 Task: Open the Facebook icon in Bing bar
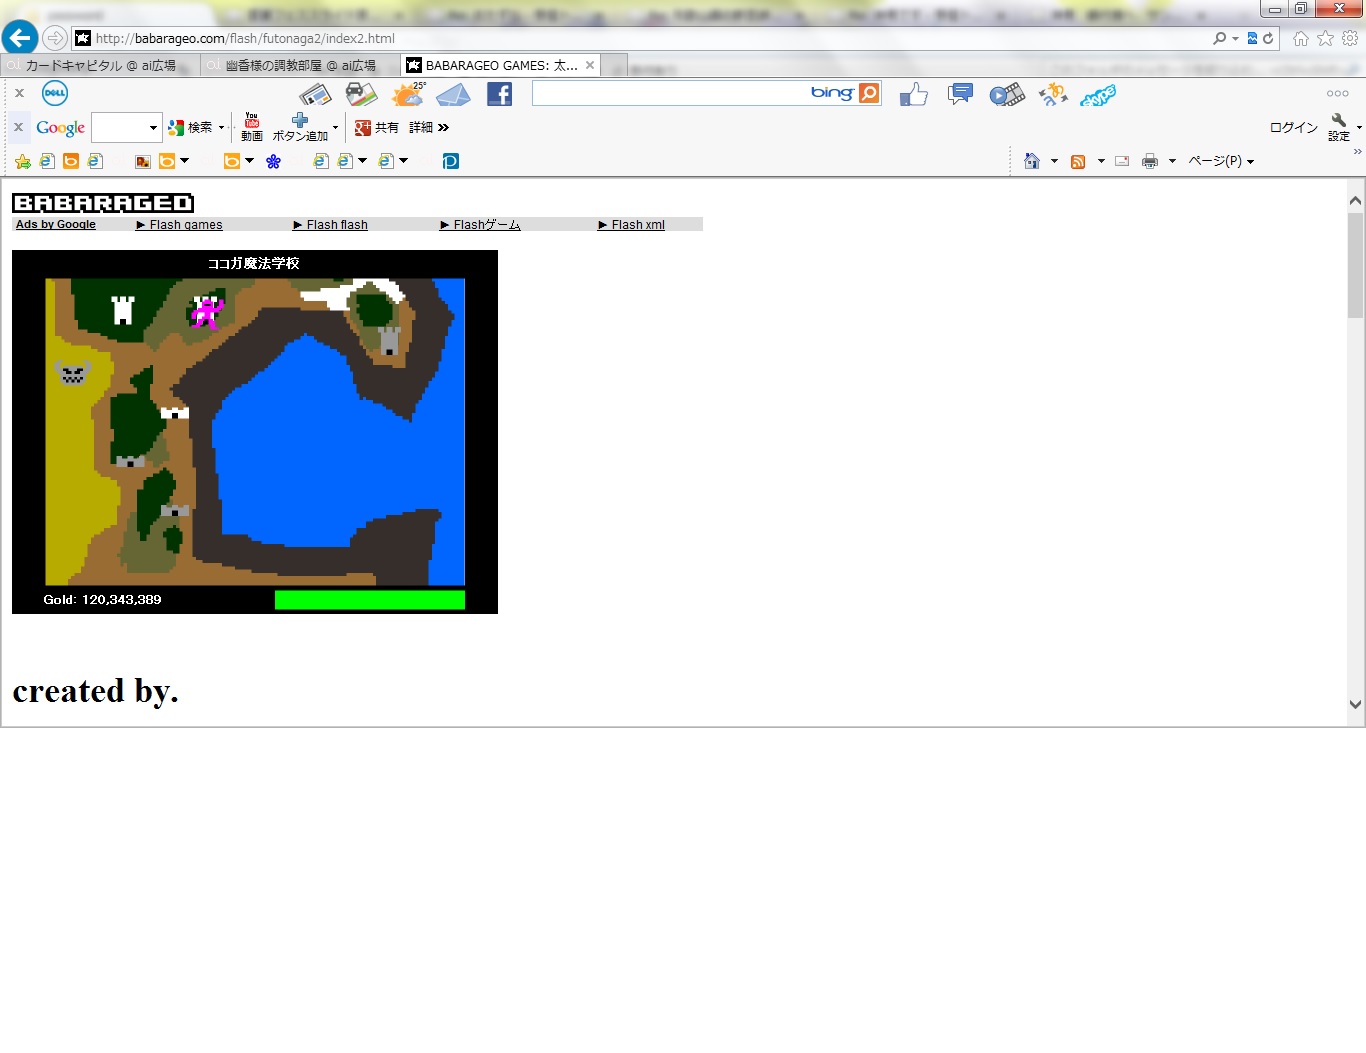pyautogui.click(x=499, y=94)
